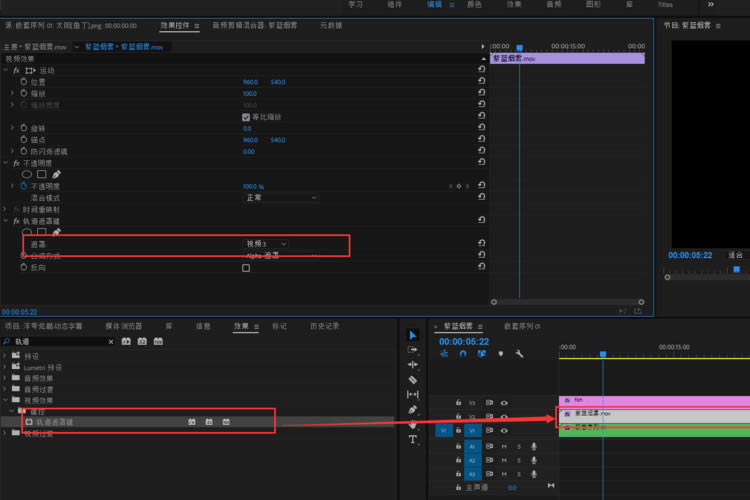Enable the 反向 checkbox
This screenshot has height=500, width=750.
tap(246, 268)
